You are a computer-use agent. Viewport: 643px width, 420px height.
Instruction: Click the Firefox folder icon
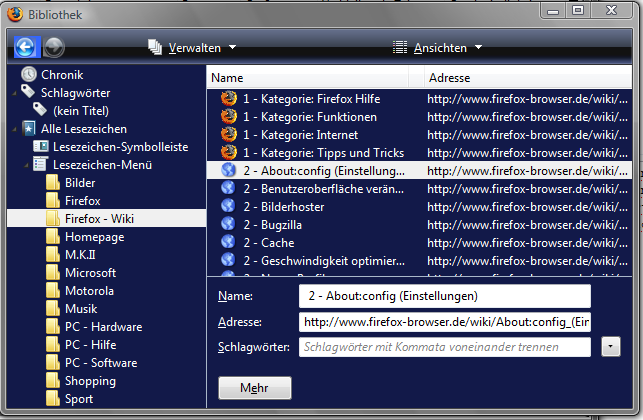pos(52,201)
